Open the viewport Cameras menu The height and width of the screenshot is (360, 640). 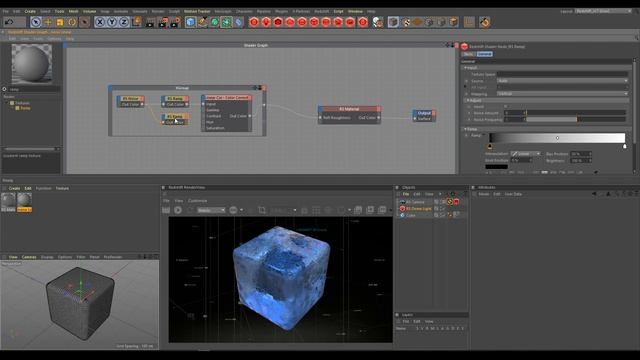click(x=29, y=257)
